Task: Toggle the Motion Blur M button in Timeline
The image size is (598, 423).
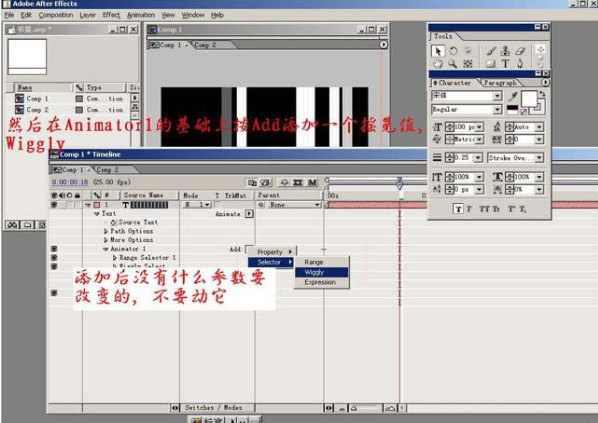Action: (x=312, y=183)
